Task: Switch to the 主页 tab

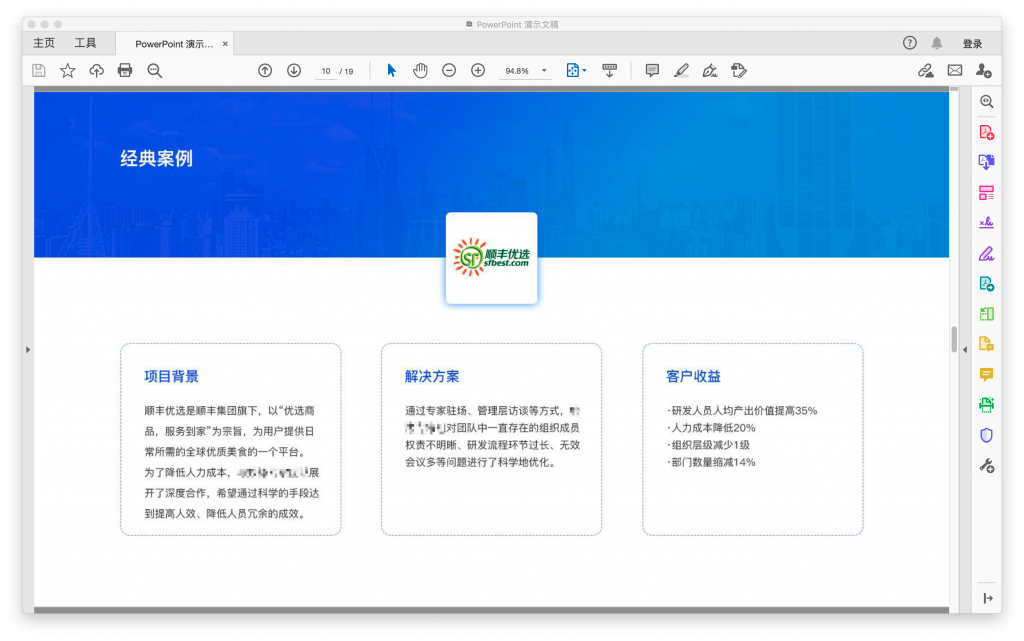Action: (44, 43)
